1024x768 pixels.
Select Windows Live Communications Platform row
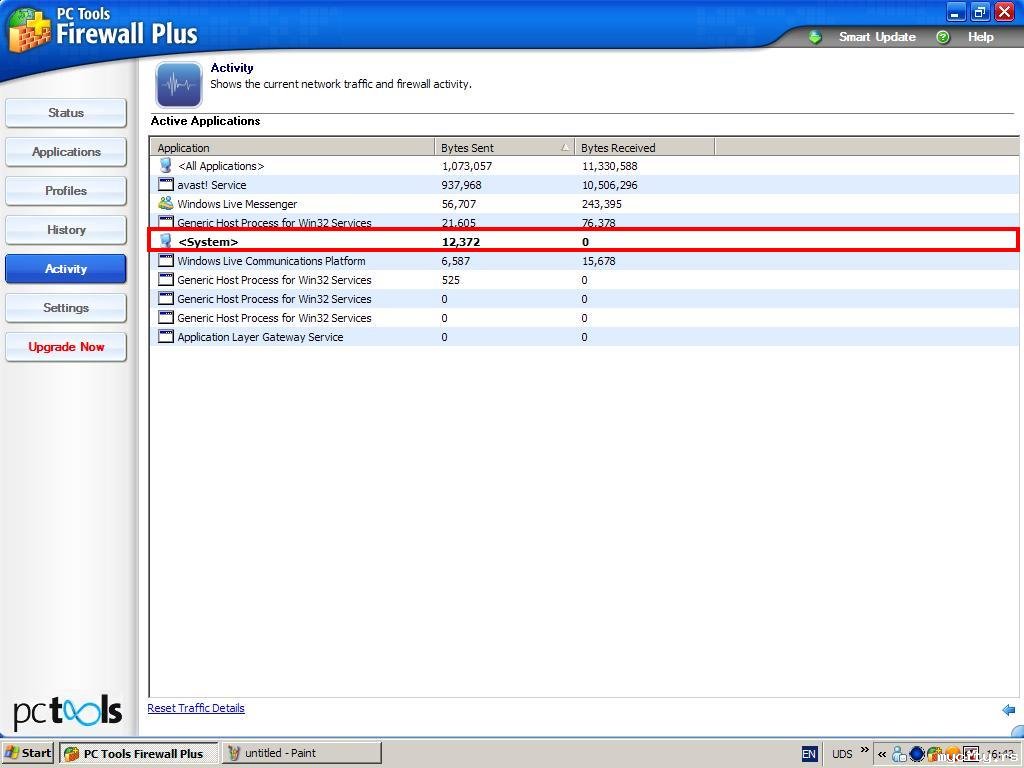click(584, 261)
